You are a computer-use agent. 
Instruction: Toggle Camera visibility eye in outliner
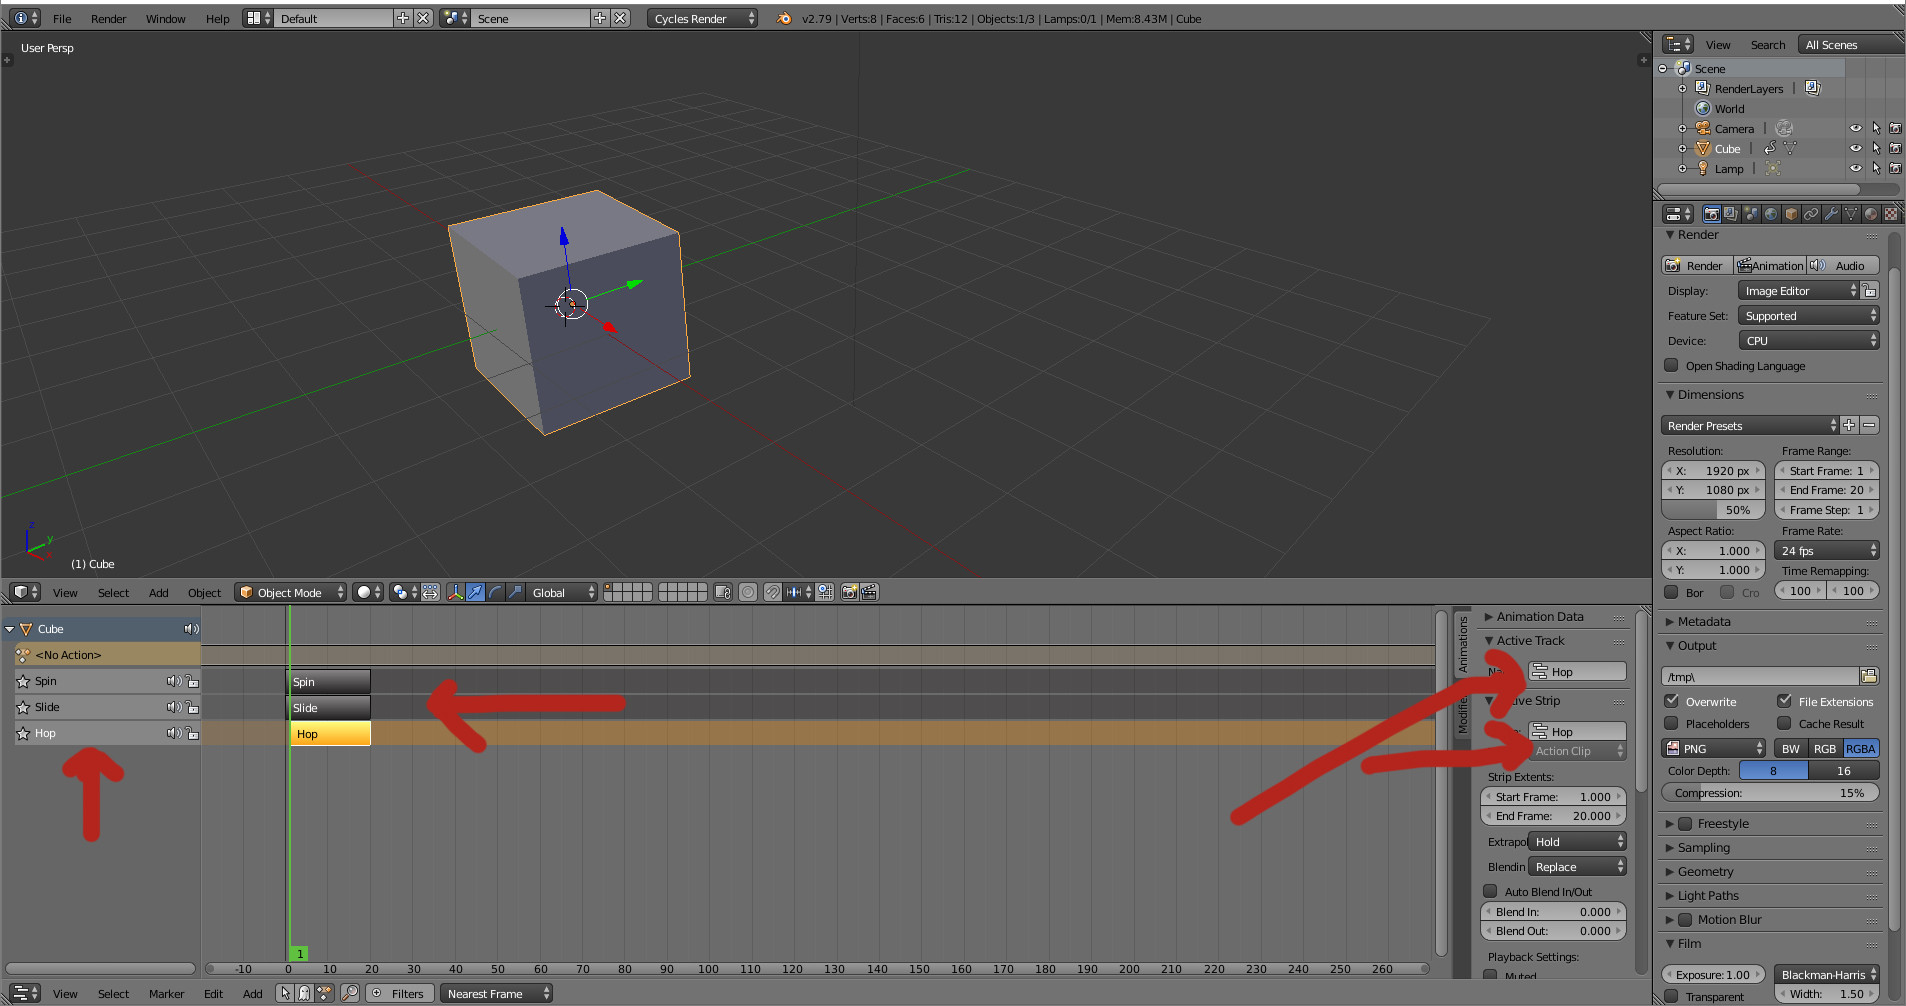point(1856,128)
